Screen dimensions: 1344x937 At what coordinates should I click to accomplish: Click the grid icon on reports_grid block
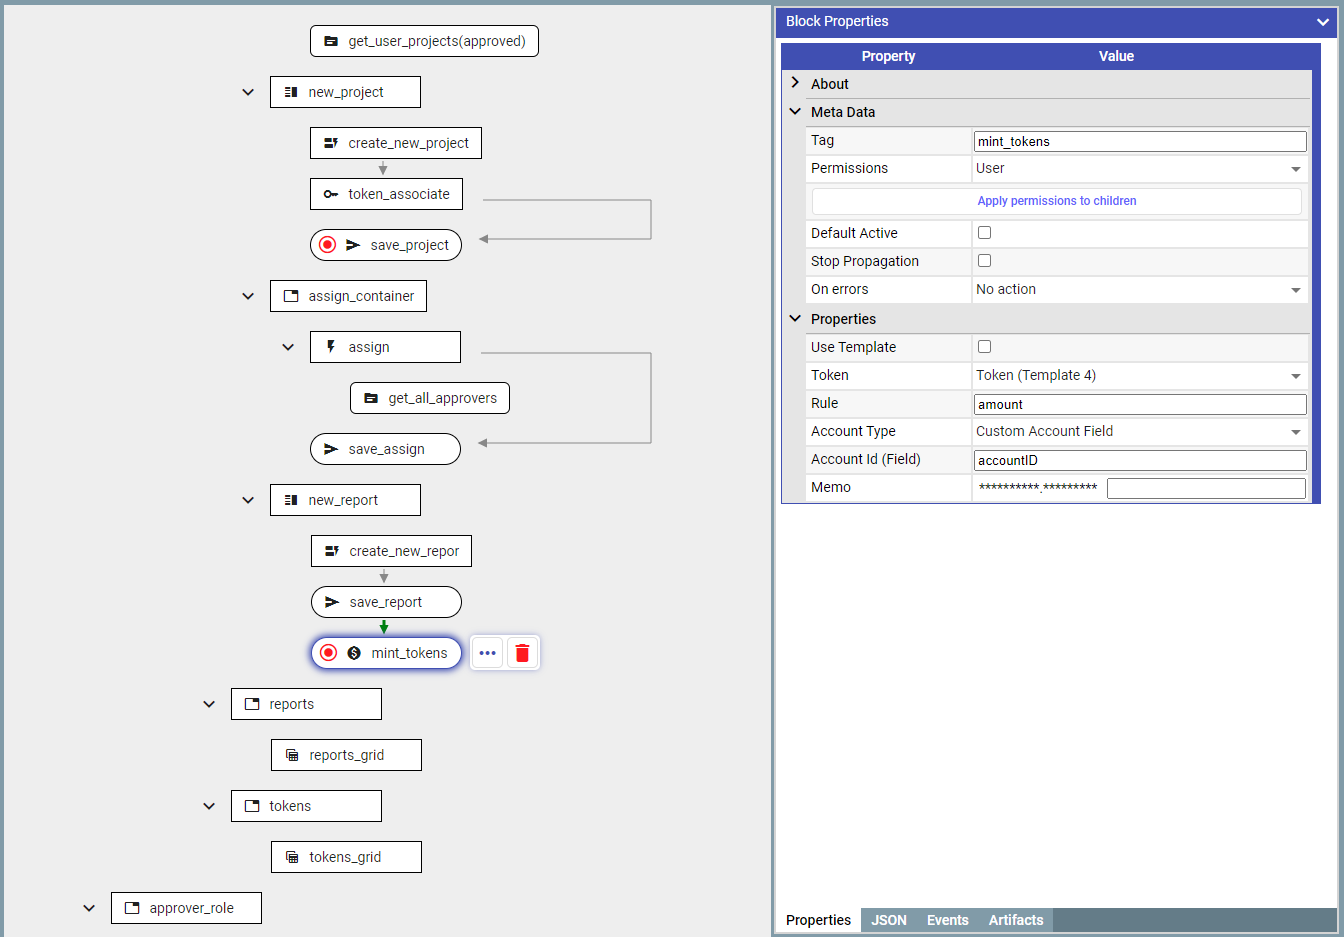(292, 755)
